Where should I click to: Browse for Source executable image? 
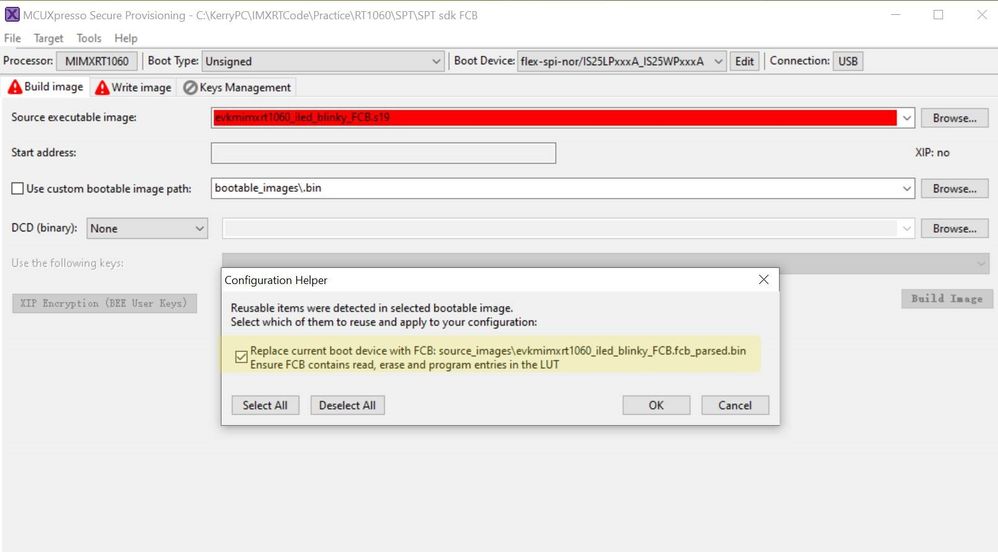click(954, 118)
